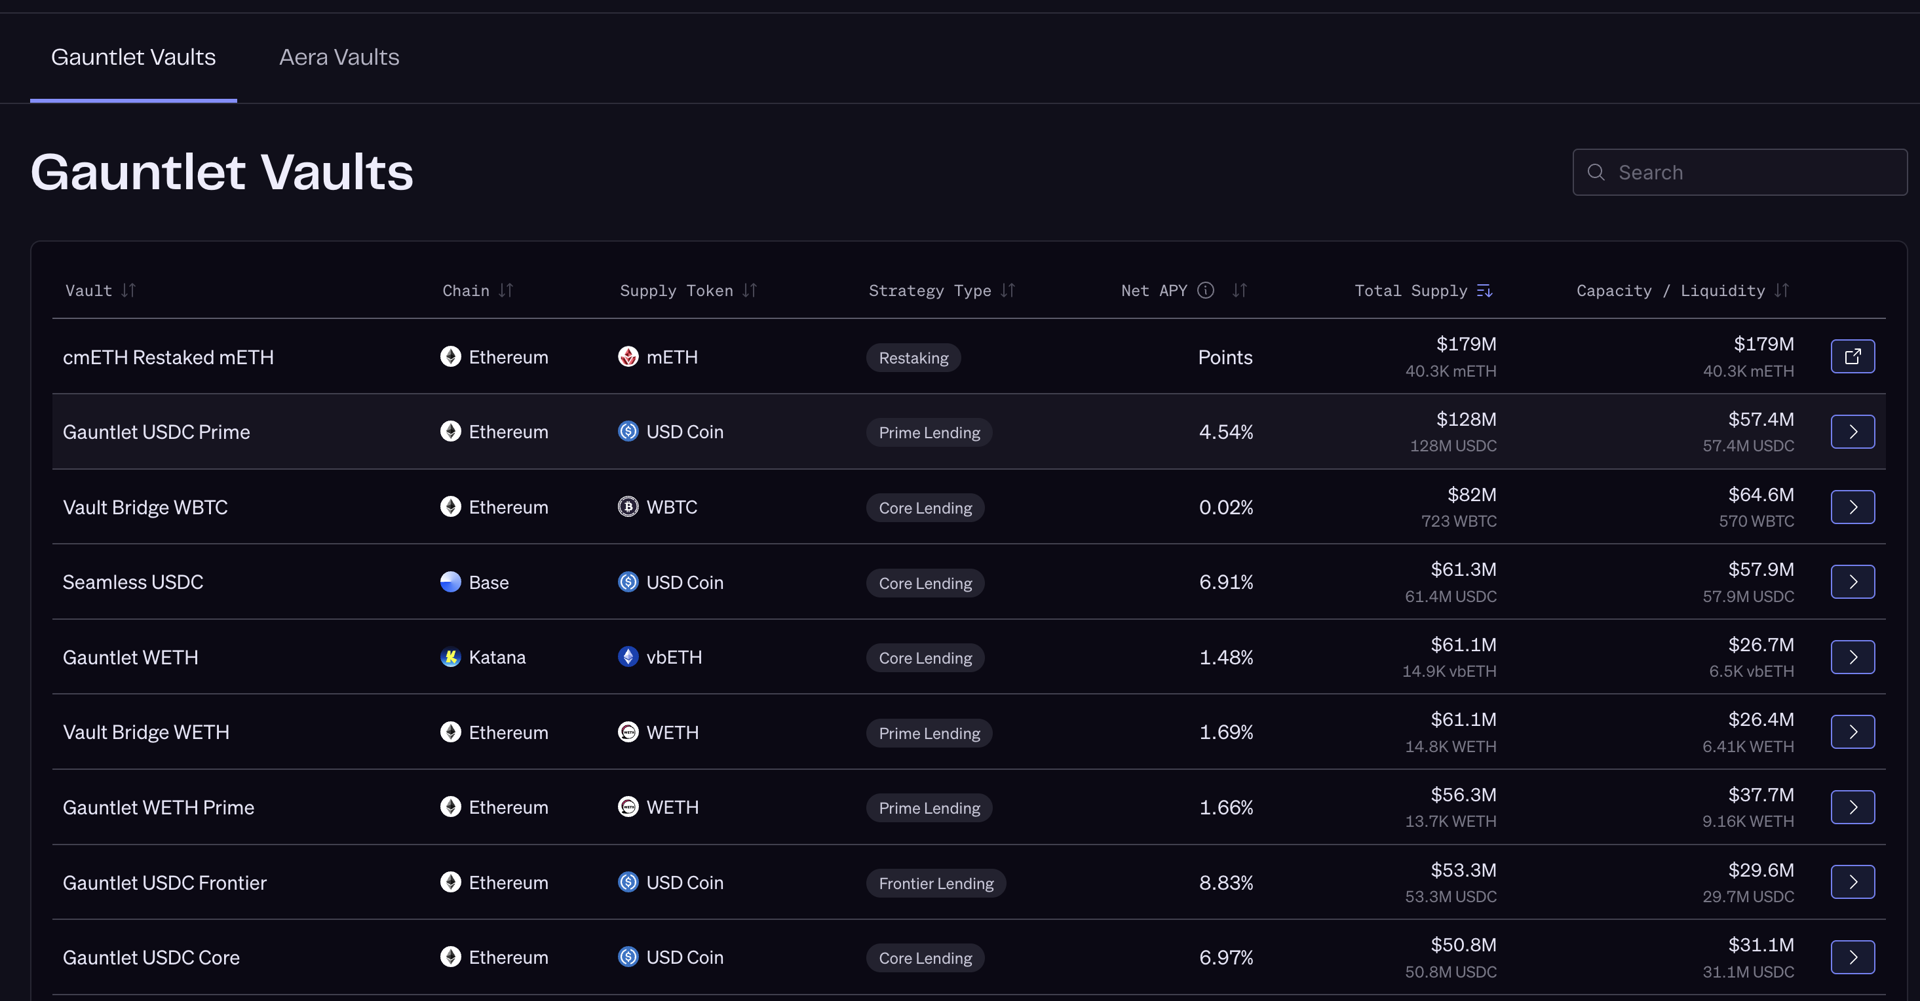1920x1001 pixels.
Task: Toggle sorting on the Vault column
Action: pos(130,290)
